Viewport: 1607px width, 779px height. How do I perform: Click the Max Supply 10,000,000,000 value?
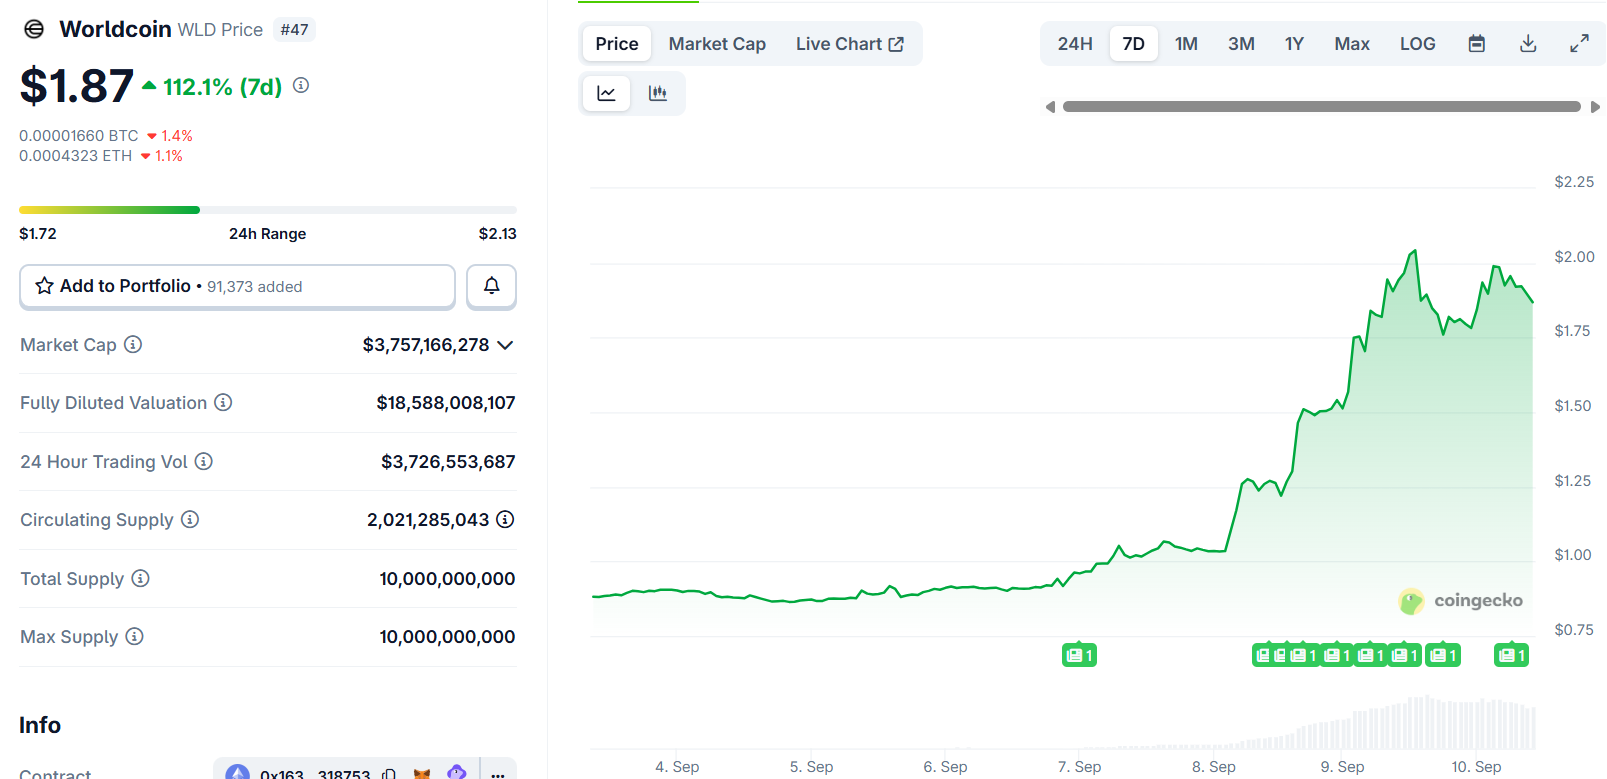click(x=447, y=637)
